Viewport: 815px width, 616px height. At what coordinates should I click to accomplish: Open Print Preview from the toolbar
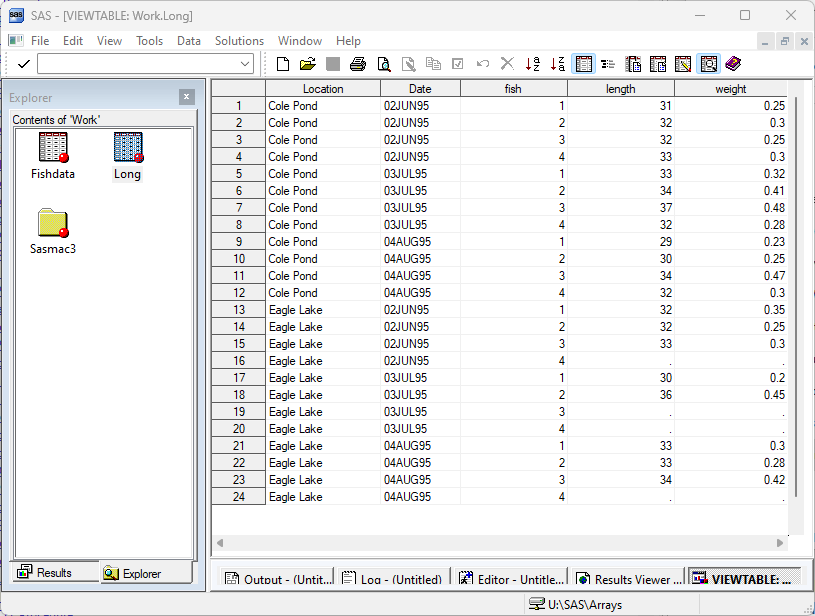[384, 64]
